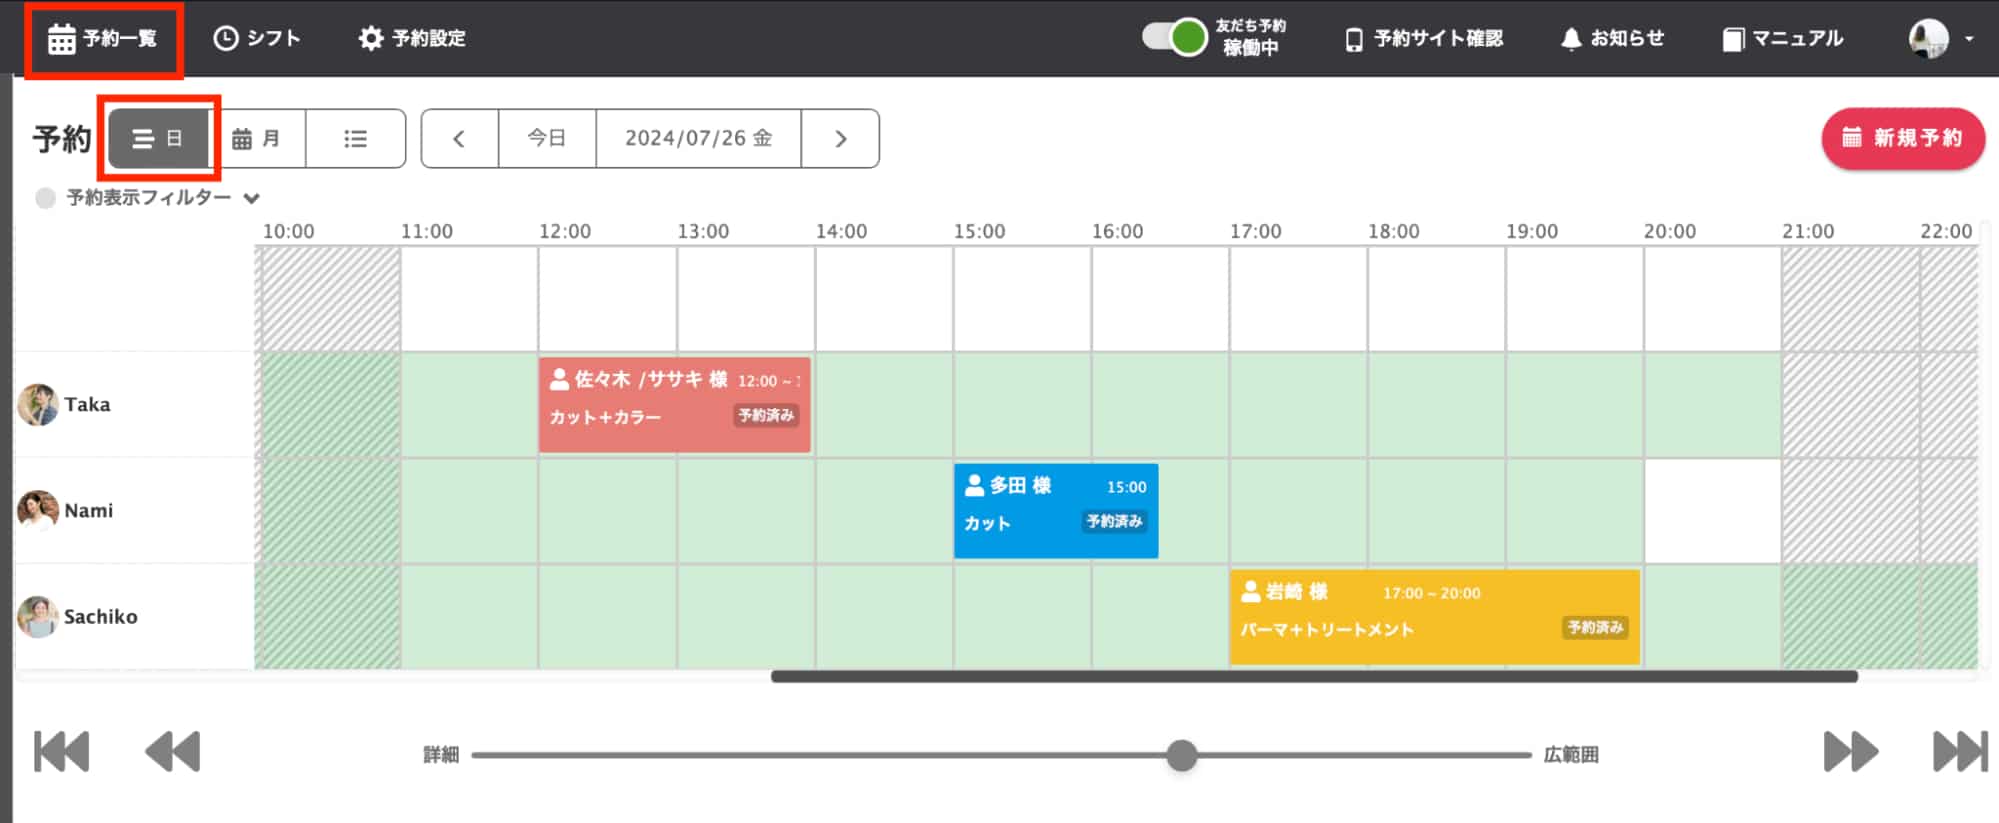This screenshot has width=1999, height=823.
Task: Click the rewind double-arrow icon
Action: click(x=173, y=752)
